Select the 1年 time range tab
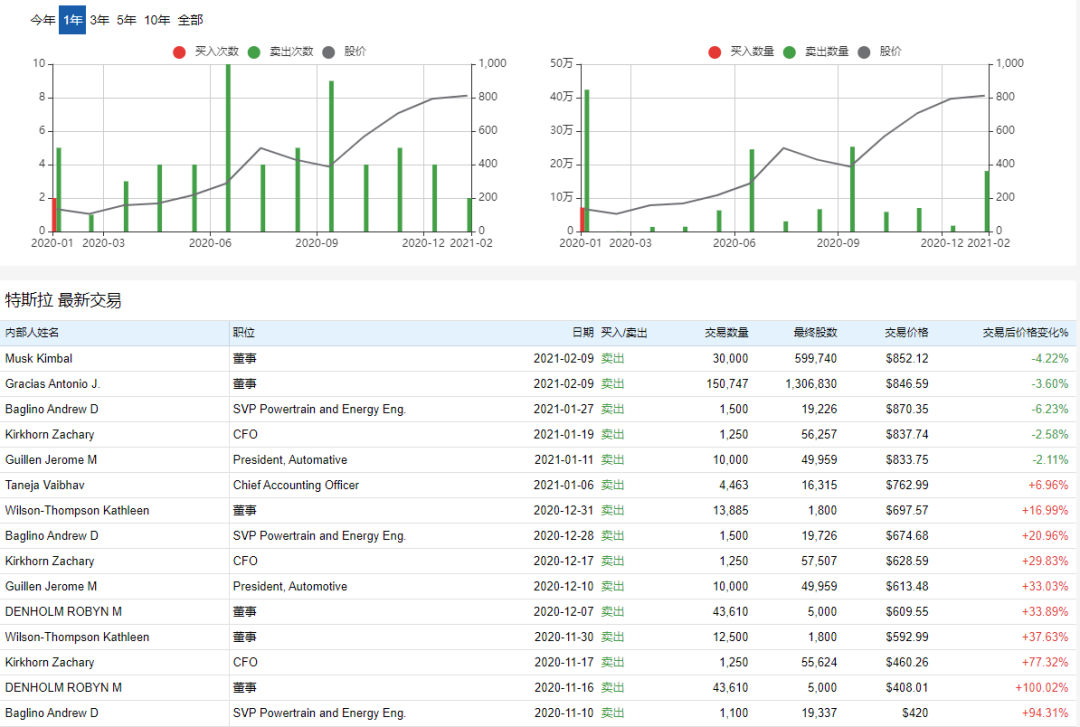Image resolution: width=1080 pixels, height=727 pixels. coord(72,20)
